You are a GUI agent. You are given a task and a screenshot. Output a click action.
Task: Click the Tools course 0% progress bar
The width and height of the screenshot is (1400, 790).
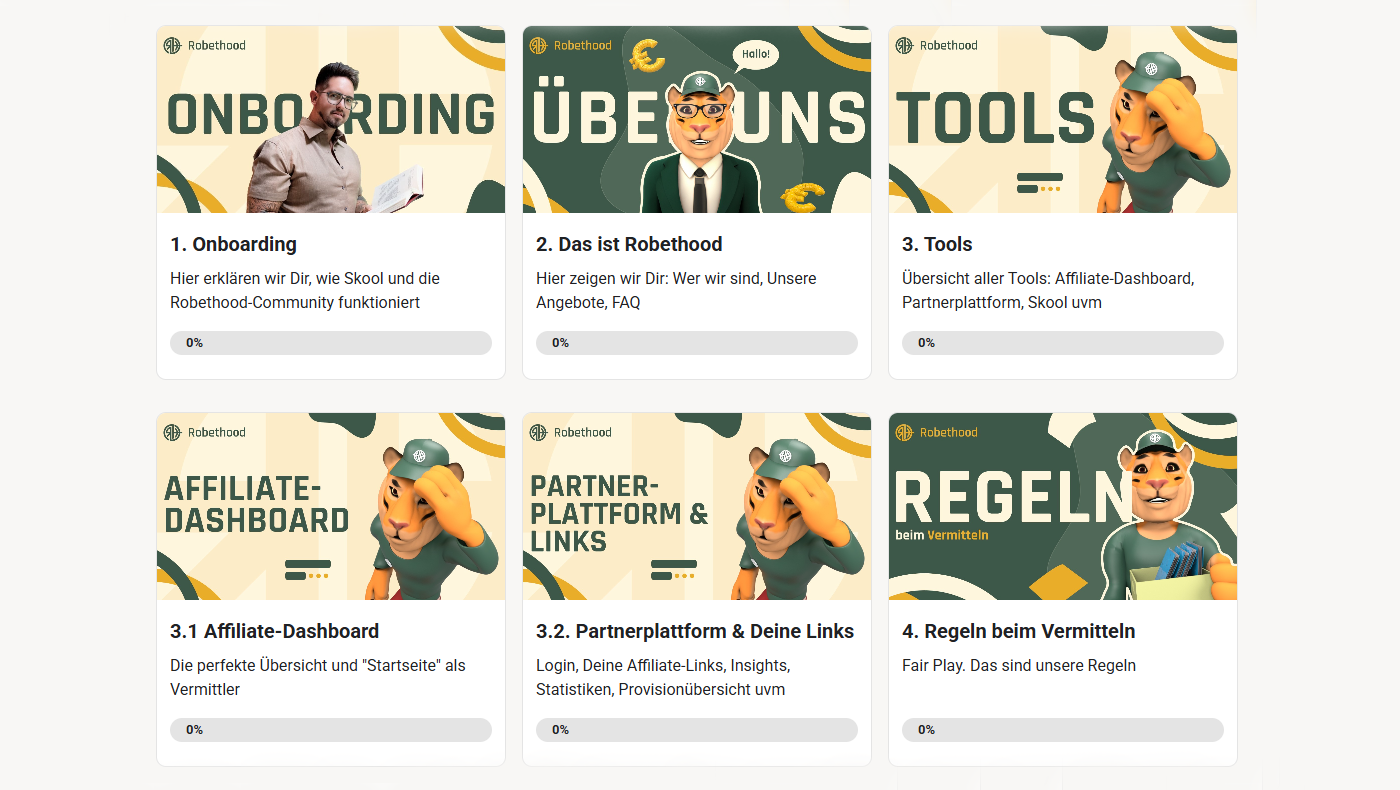click(x=1063, y=343)
